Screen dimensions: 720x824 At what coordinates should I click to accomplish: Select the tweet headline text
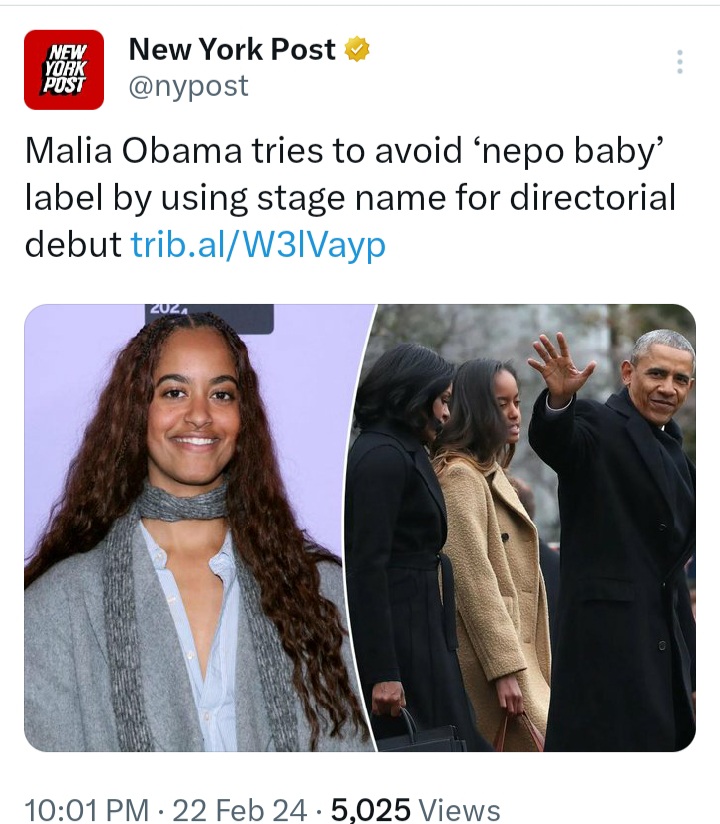point(350,198)
